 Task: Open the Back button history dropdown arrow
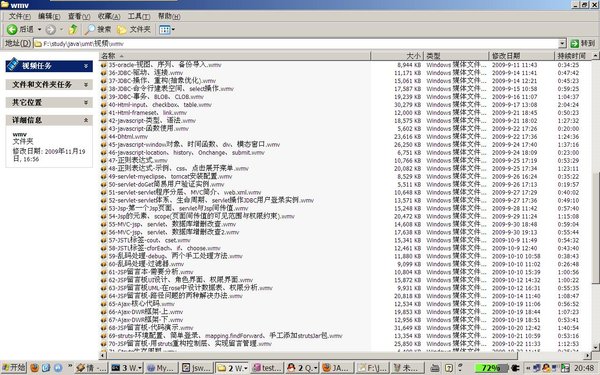(x=39, y=29)
